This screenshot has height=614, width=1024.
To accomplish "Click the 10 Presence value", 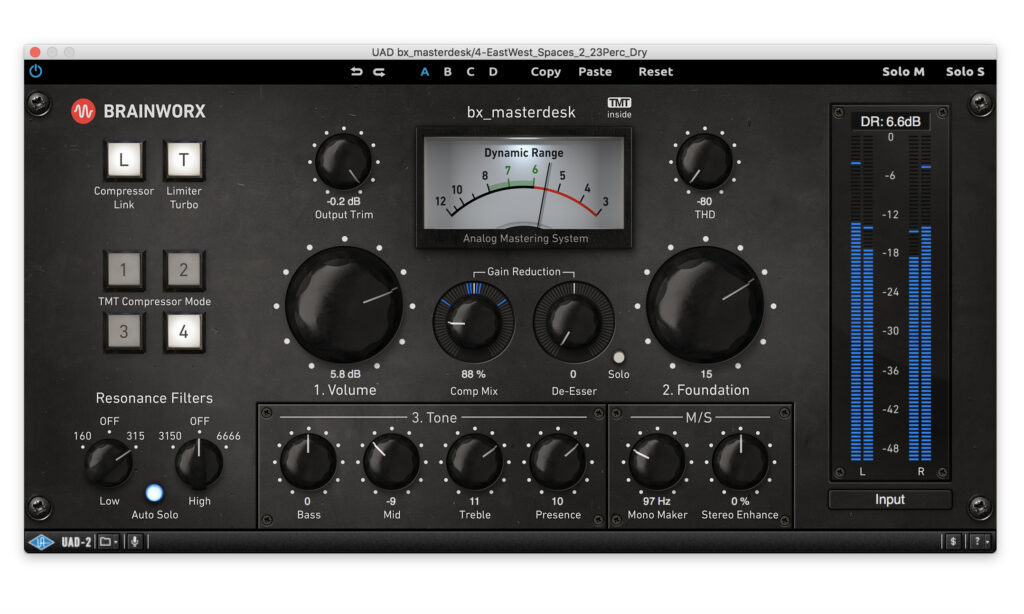I will 557,501.
